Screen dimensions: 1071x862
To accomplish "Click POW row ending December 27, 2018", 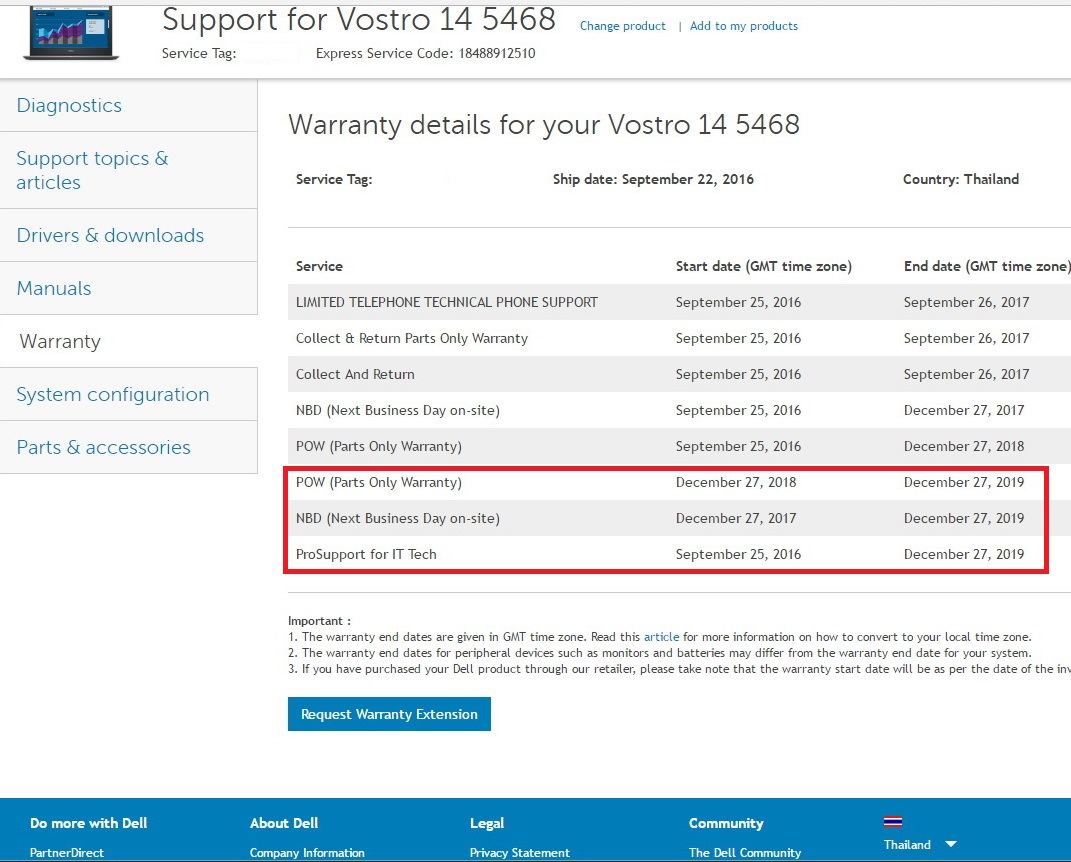I will tap(680, 446).
